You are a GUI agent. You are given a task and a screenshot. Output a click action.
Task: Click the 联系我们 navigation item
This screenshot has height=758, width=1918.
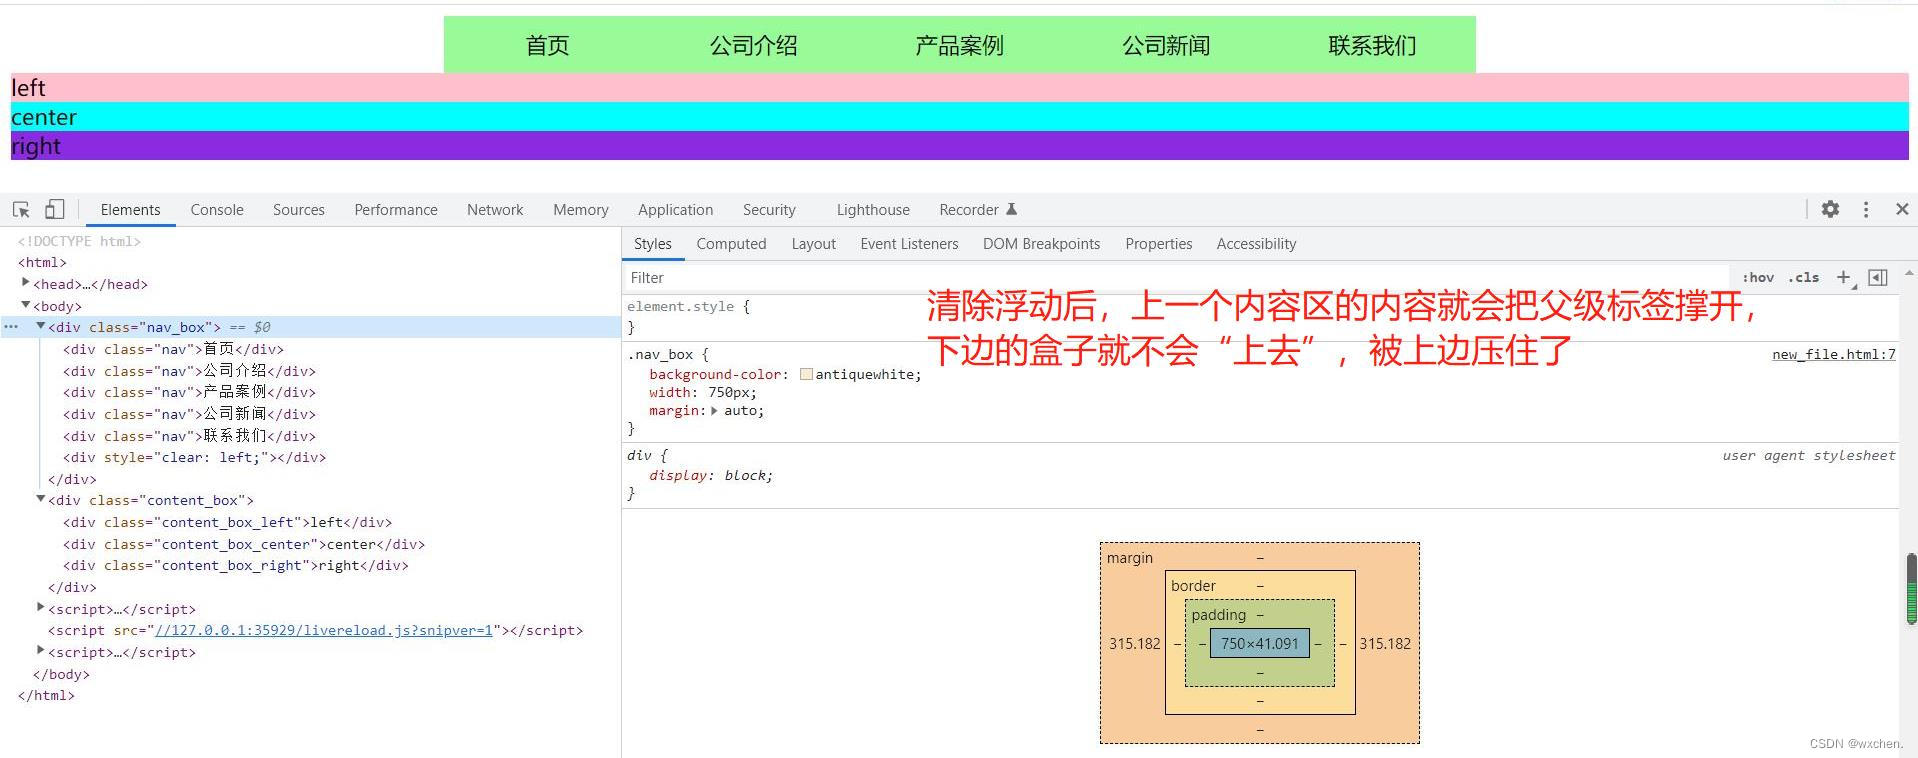point(1372,45)
